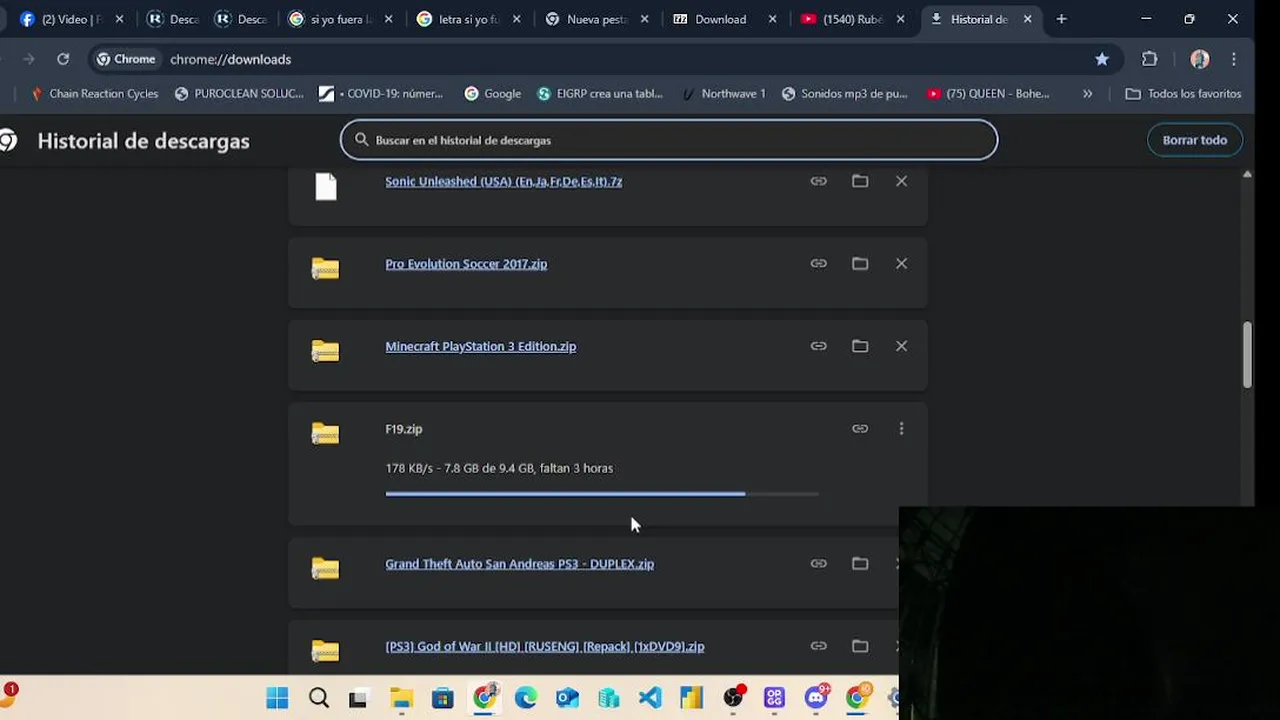Copy download link for Sonic Unleashed file
Viewport: 1280px width, 720px height.
point(818,181)
